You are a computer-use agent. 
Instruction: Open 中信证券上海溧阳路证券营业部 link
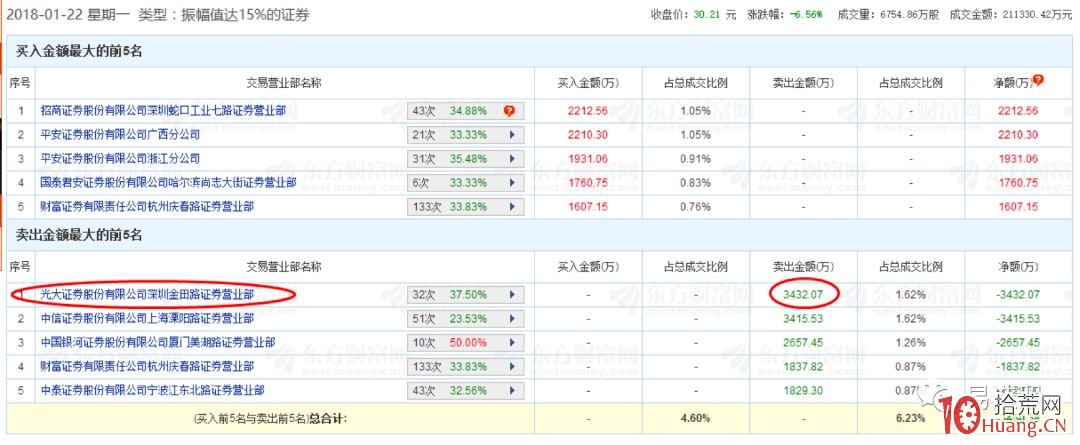click(147, 318)
